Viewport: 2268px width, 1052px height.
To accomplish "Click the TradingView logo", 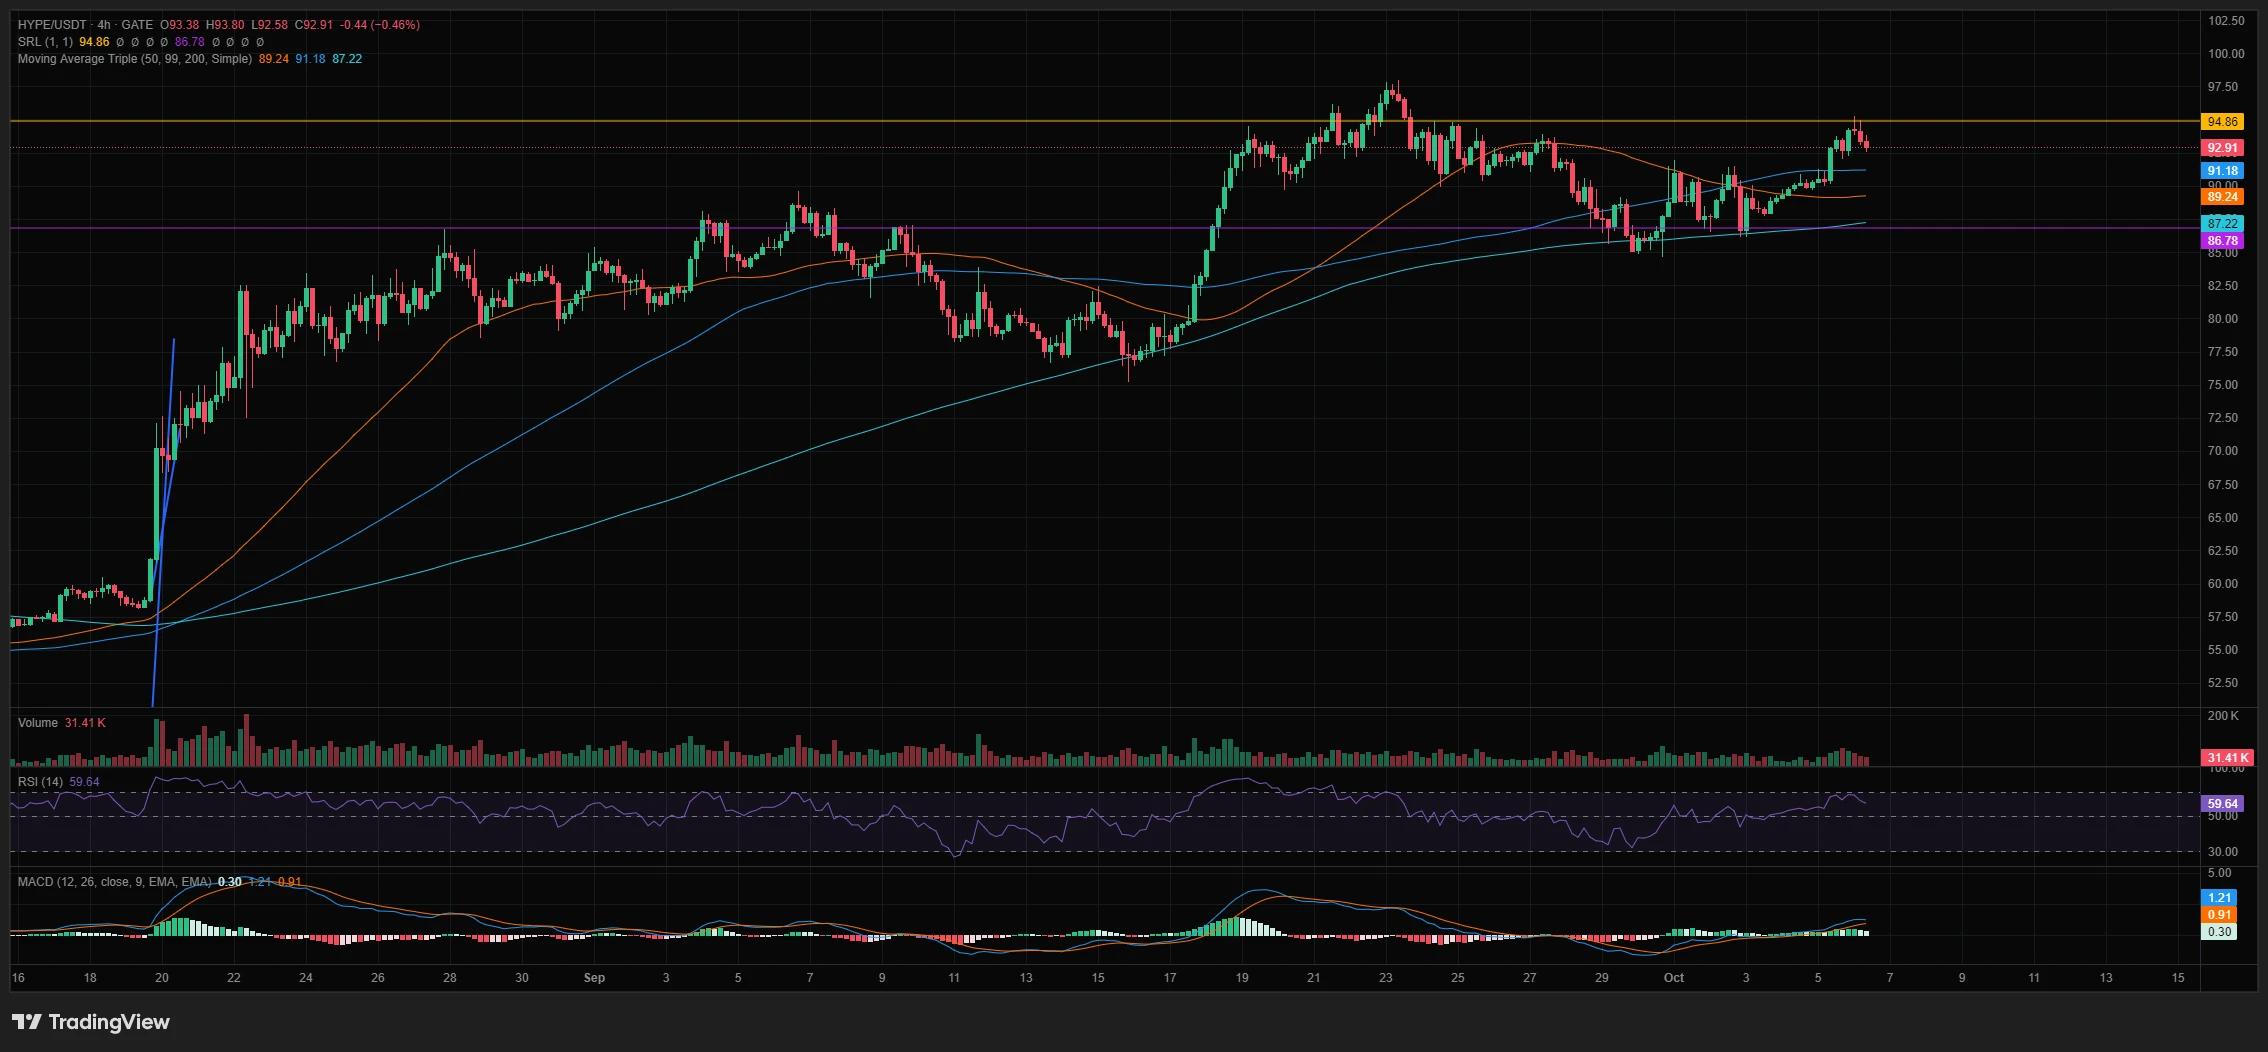I will click(91, 1022).
